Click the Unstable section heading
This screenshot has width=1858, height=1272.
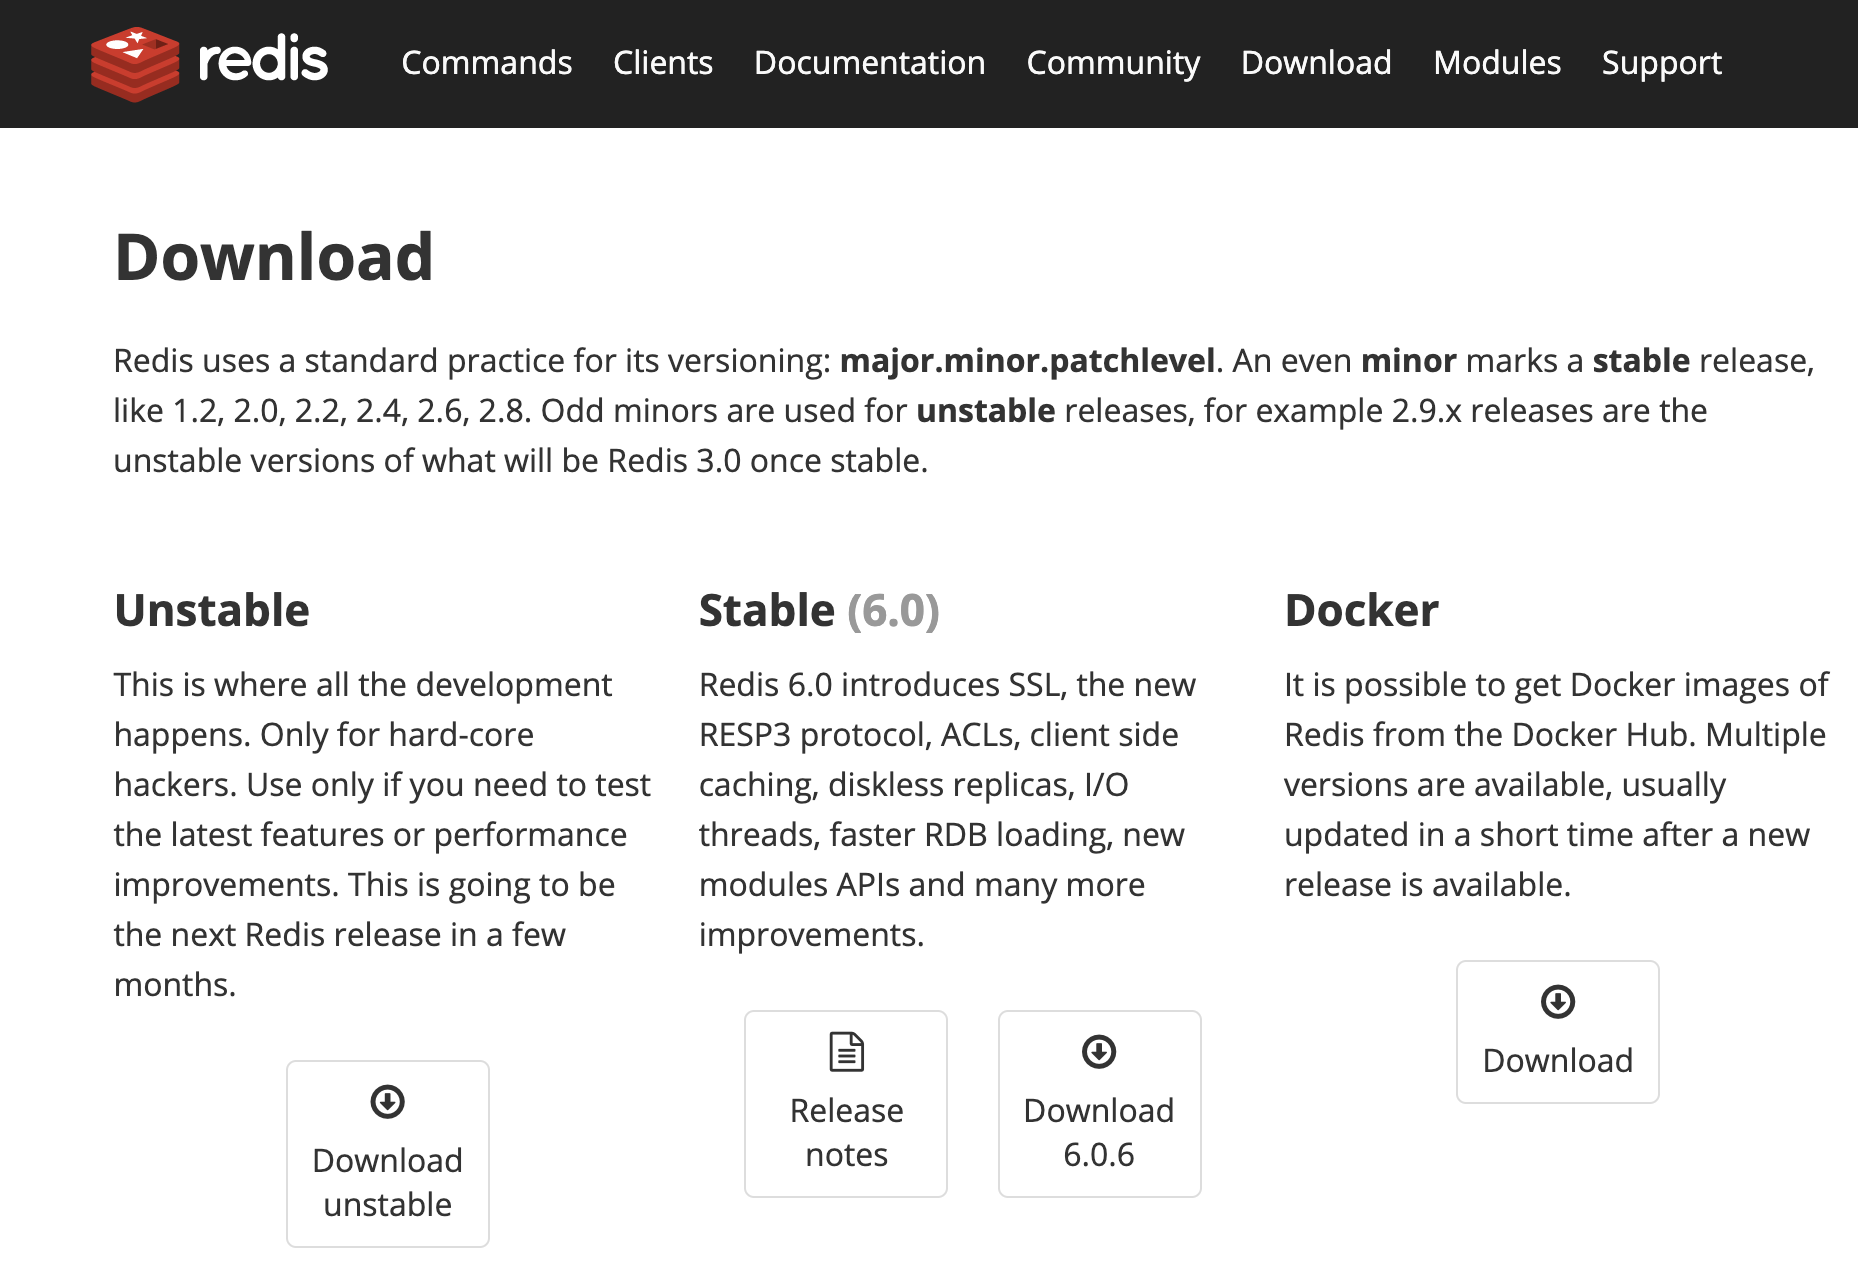[212, 610]
